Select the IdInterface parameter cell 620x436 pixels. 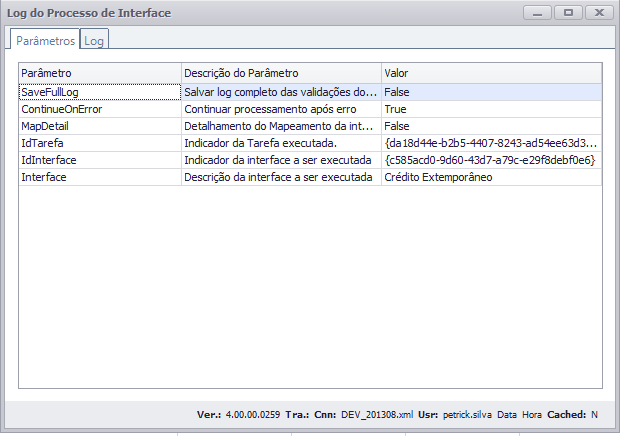pyautogui.click(x=100, y=160)
